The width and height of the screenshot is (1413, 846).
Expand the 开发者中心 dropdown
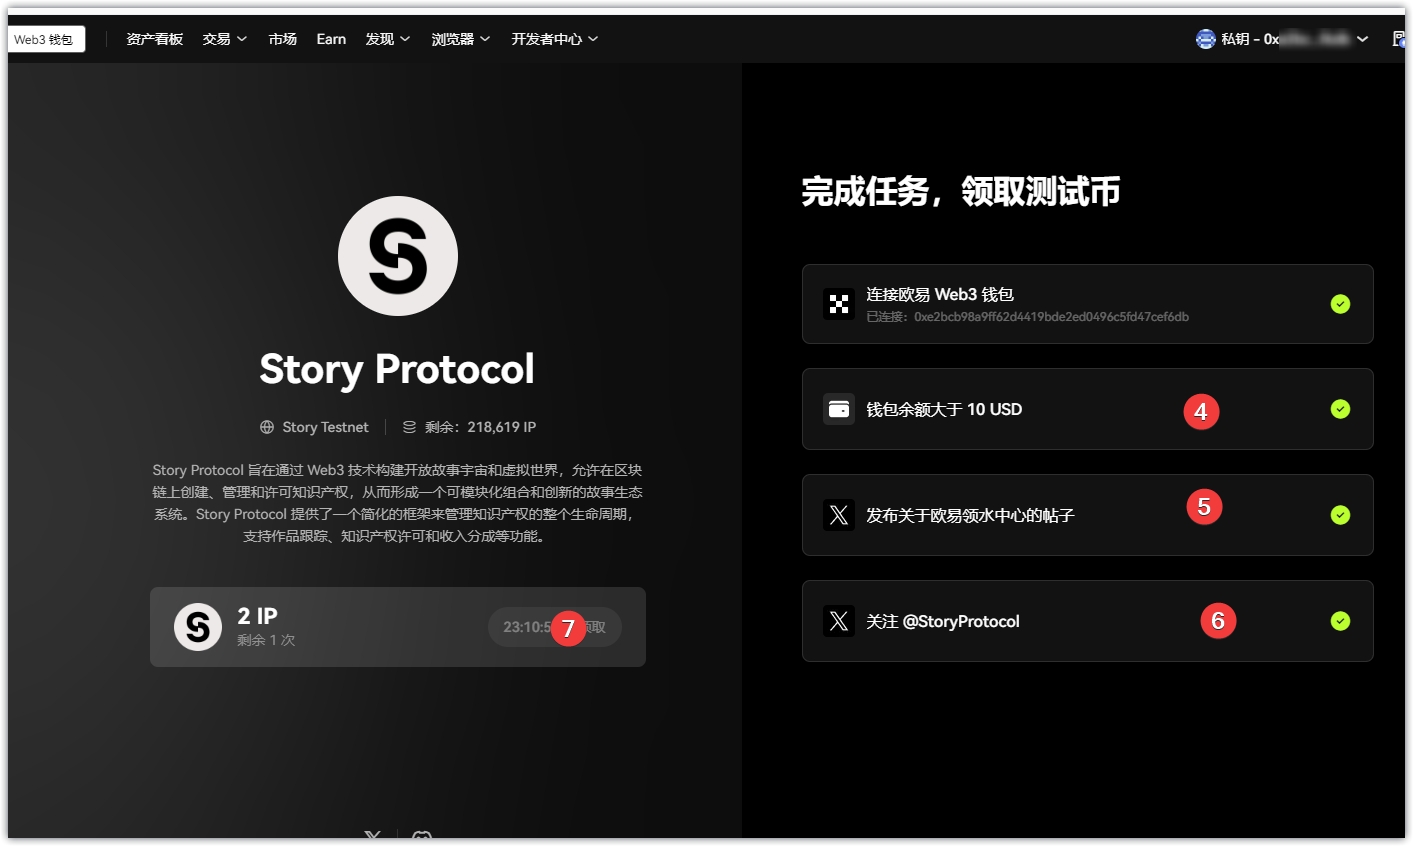pos(554,39)
